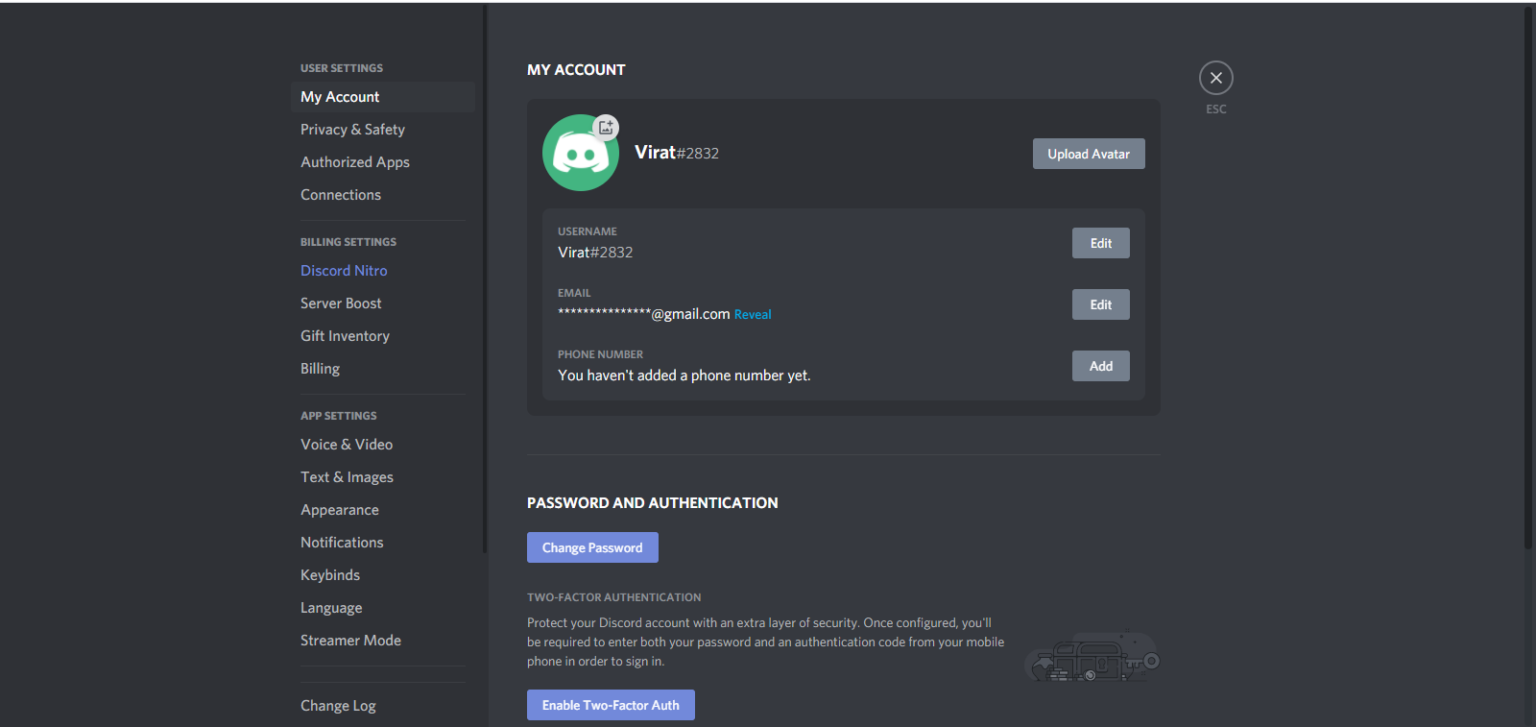Open Server Boost settings
Image resolution: width=1536 pixels, height=727 pixels.
(340, 303)
